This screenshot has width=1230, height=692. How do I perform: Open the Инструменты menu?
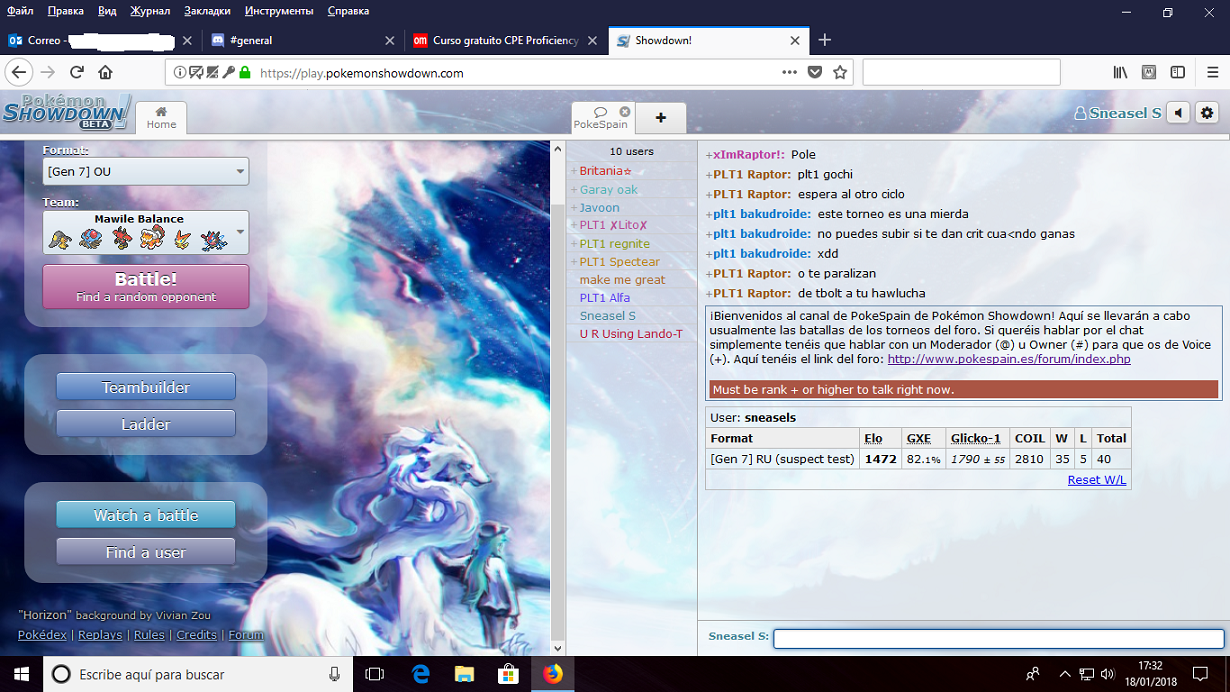tap(278, 11)
